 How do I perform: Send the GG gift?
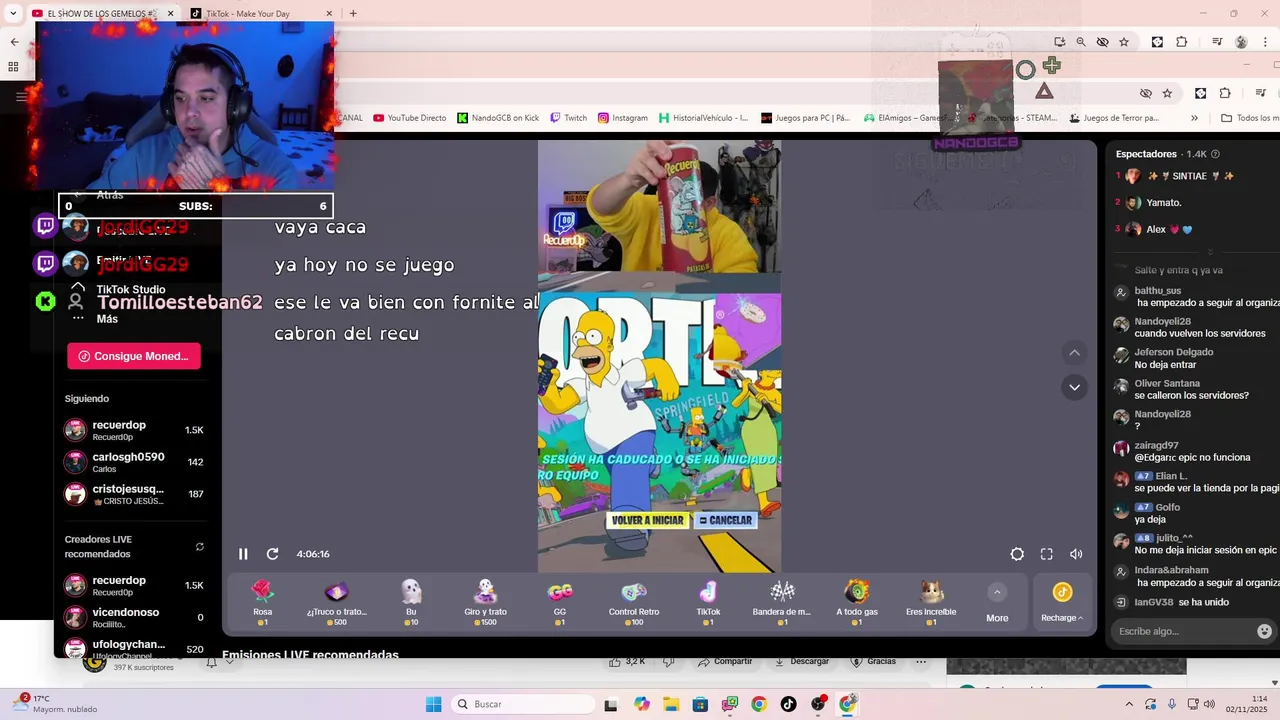[x=560, y=602]
